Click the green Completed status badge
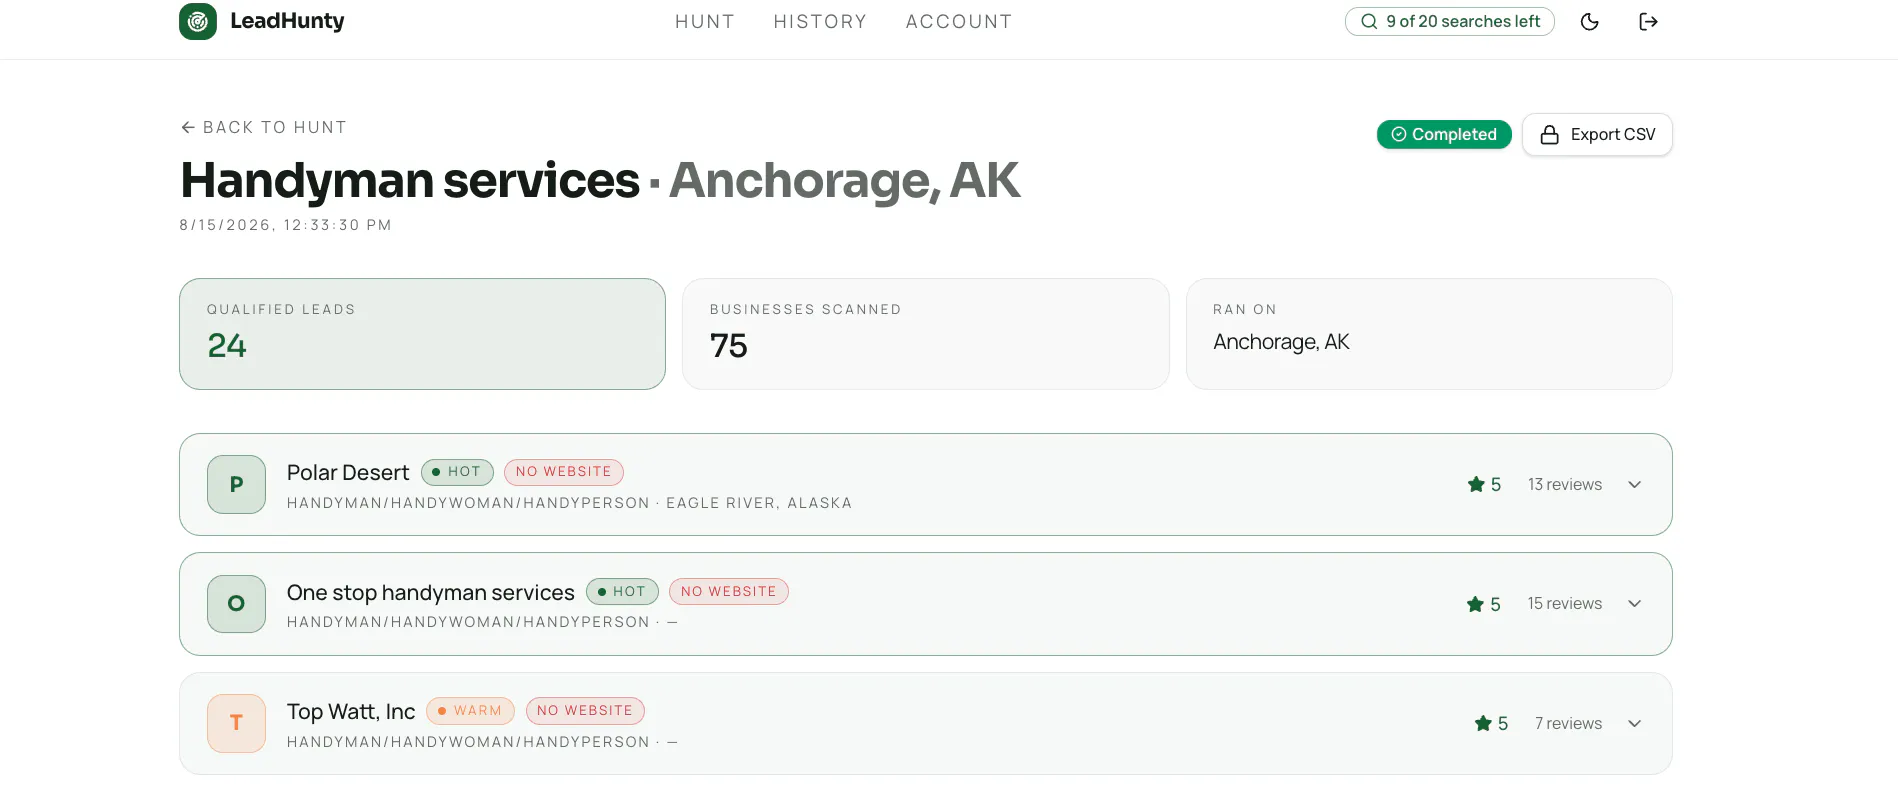 [x=1444, y=135]
